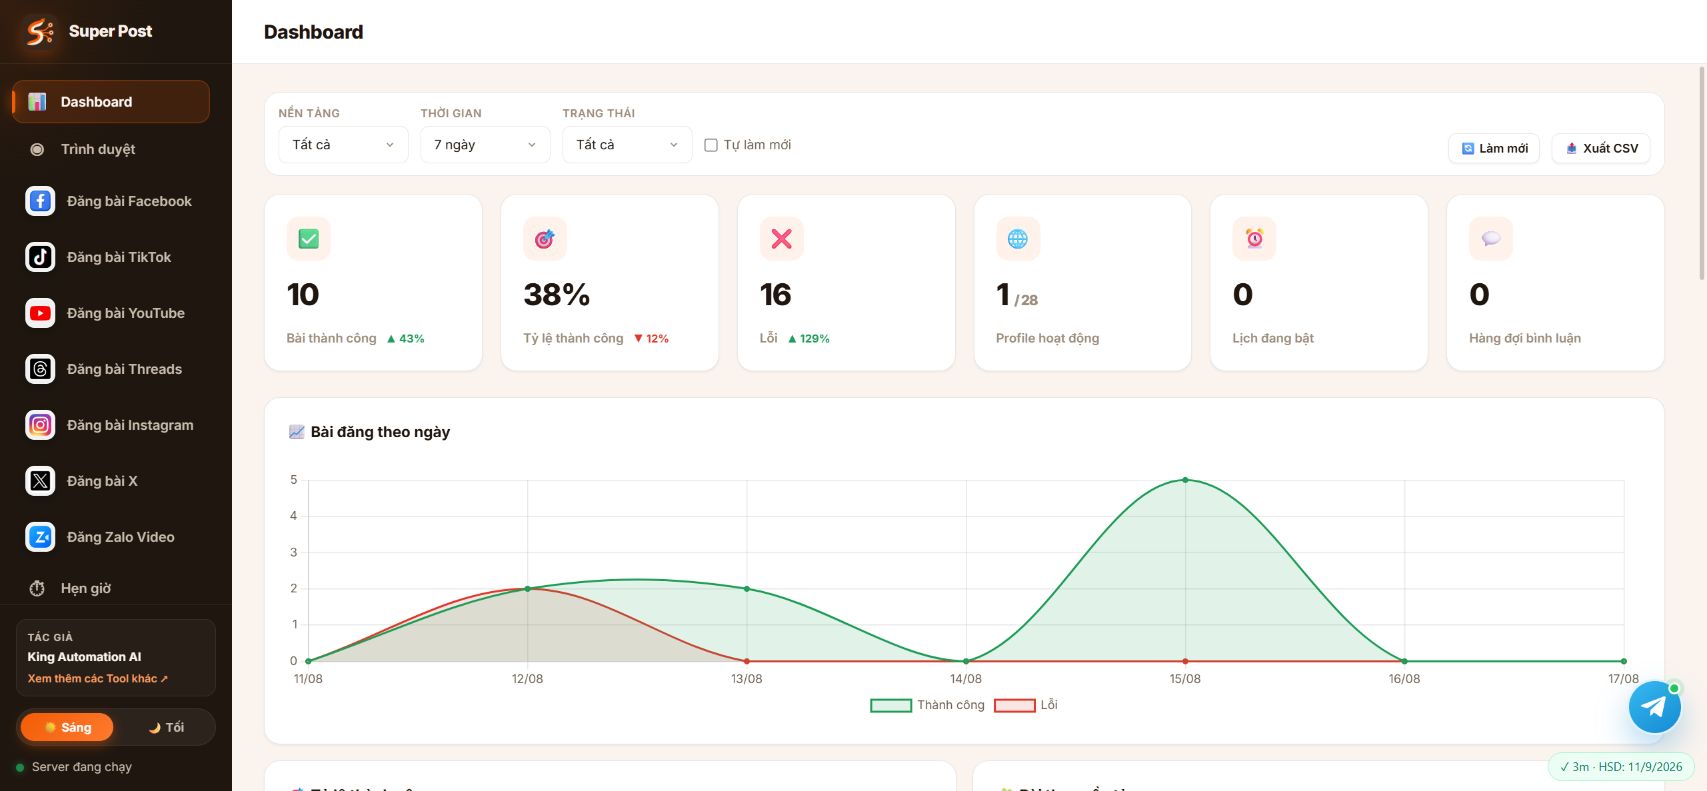The image size is (1707, 791).
Task: Click the 15/08 peak point on green line
Action: tap(1185, 480)
